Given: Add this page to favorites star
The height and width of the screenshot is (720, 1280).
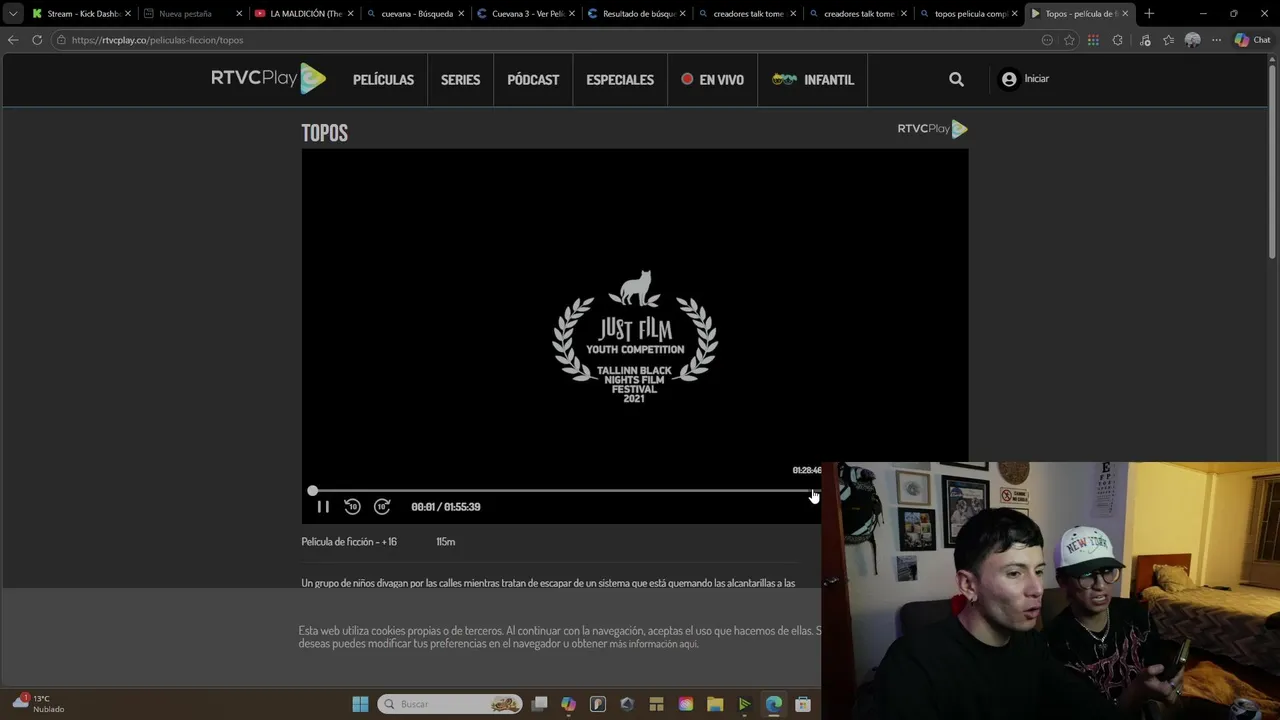Looking at the screenshot, I should [1069, 40].
